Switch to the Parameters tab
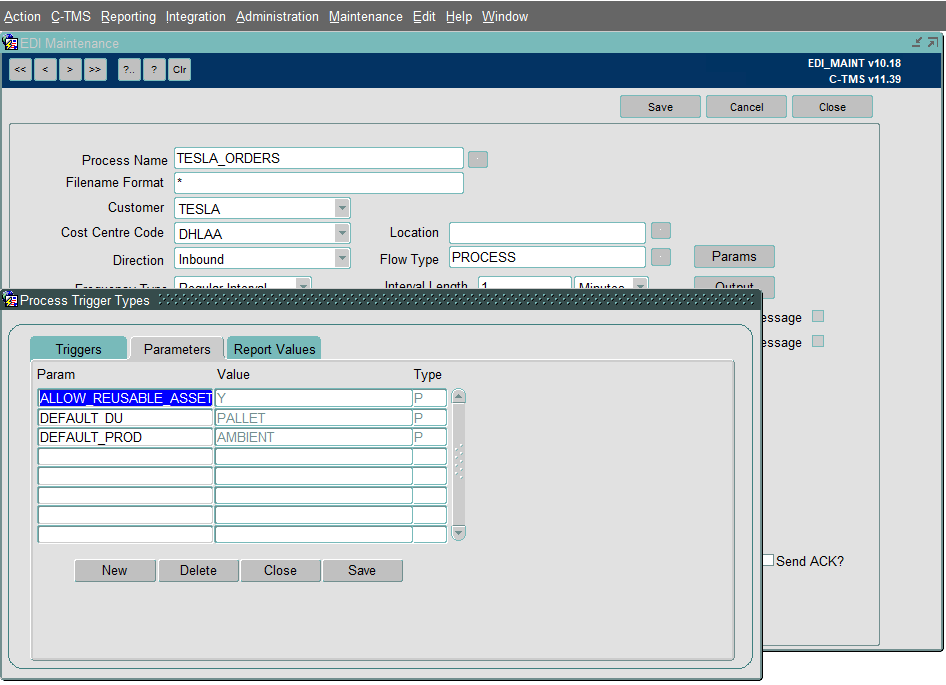 177,349
